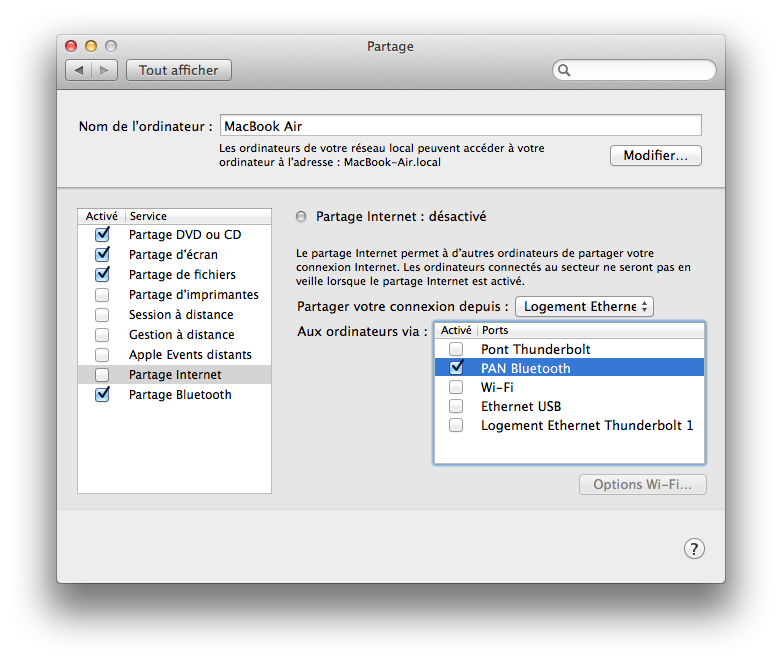
Task: Focus the System Preferences search field
Action: tap(634, 70)
